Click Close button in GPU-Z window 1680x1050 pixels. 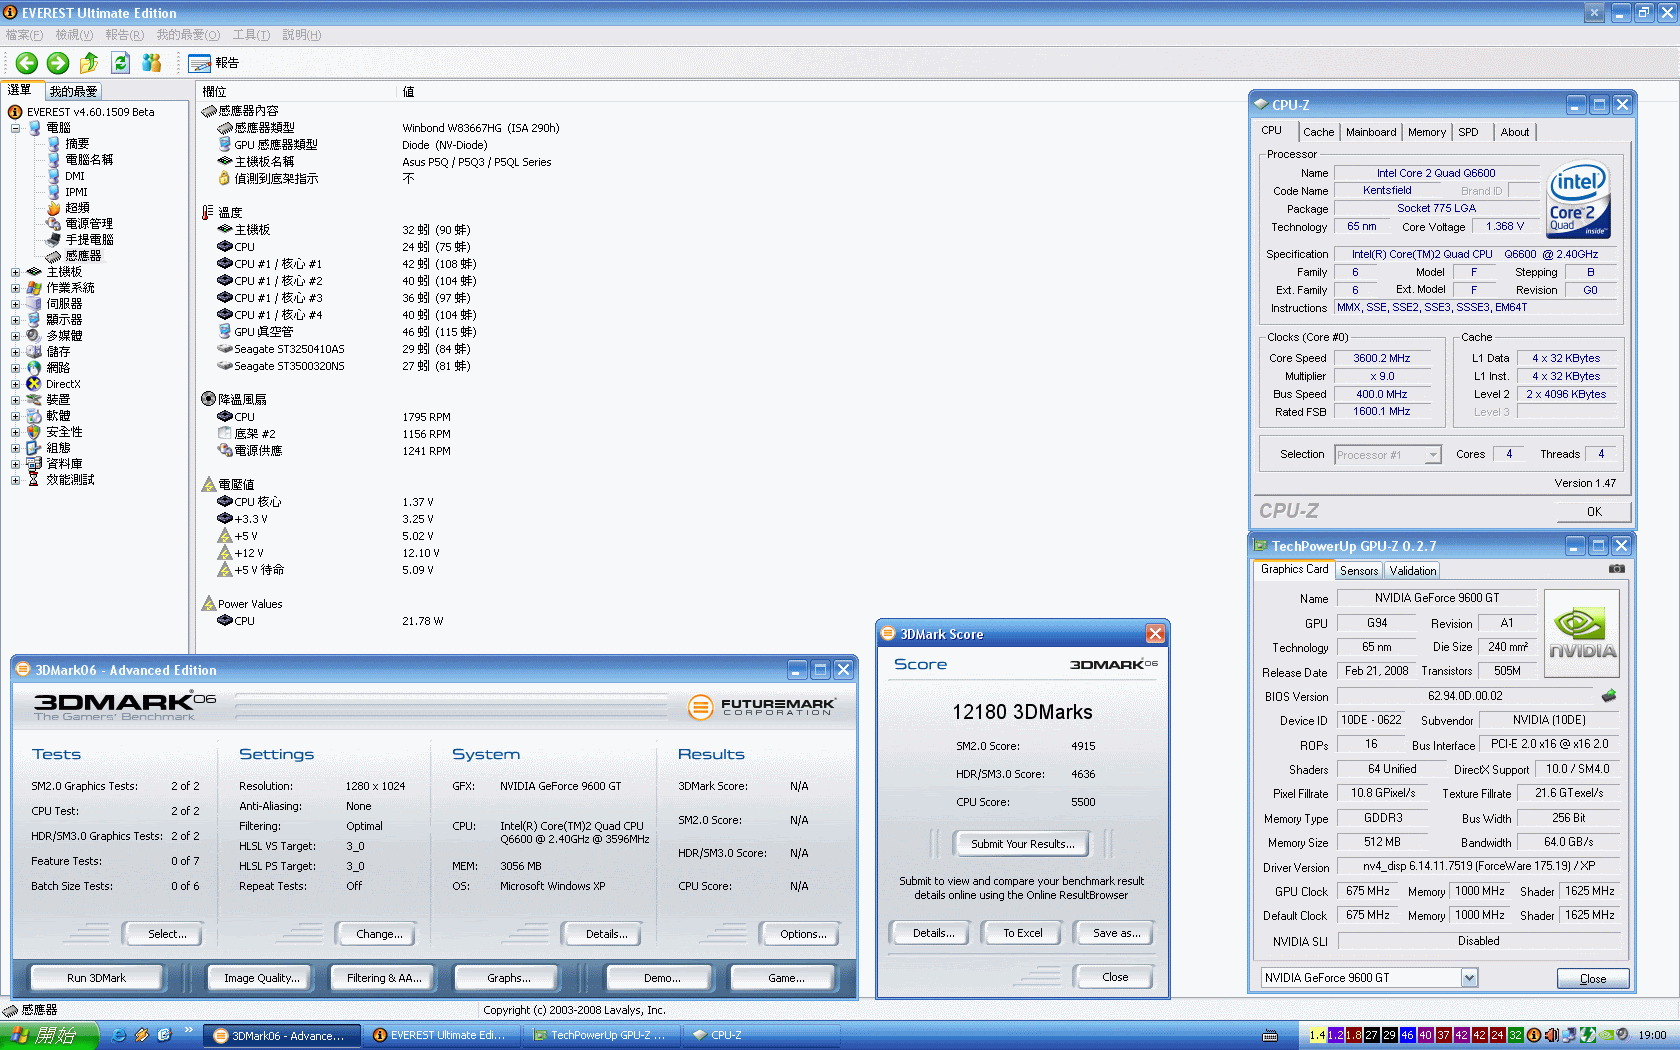pos(1593,979)
